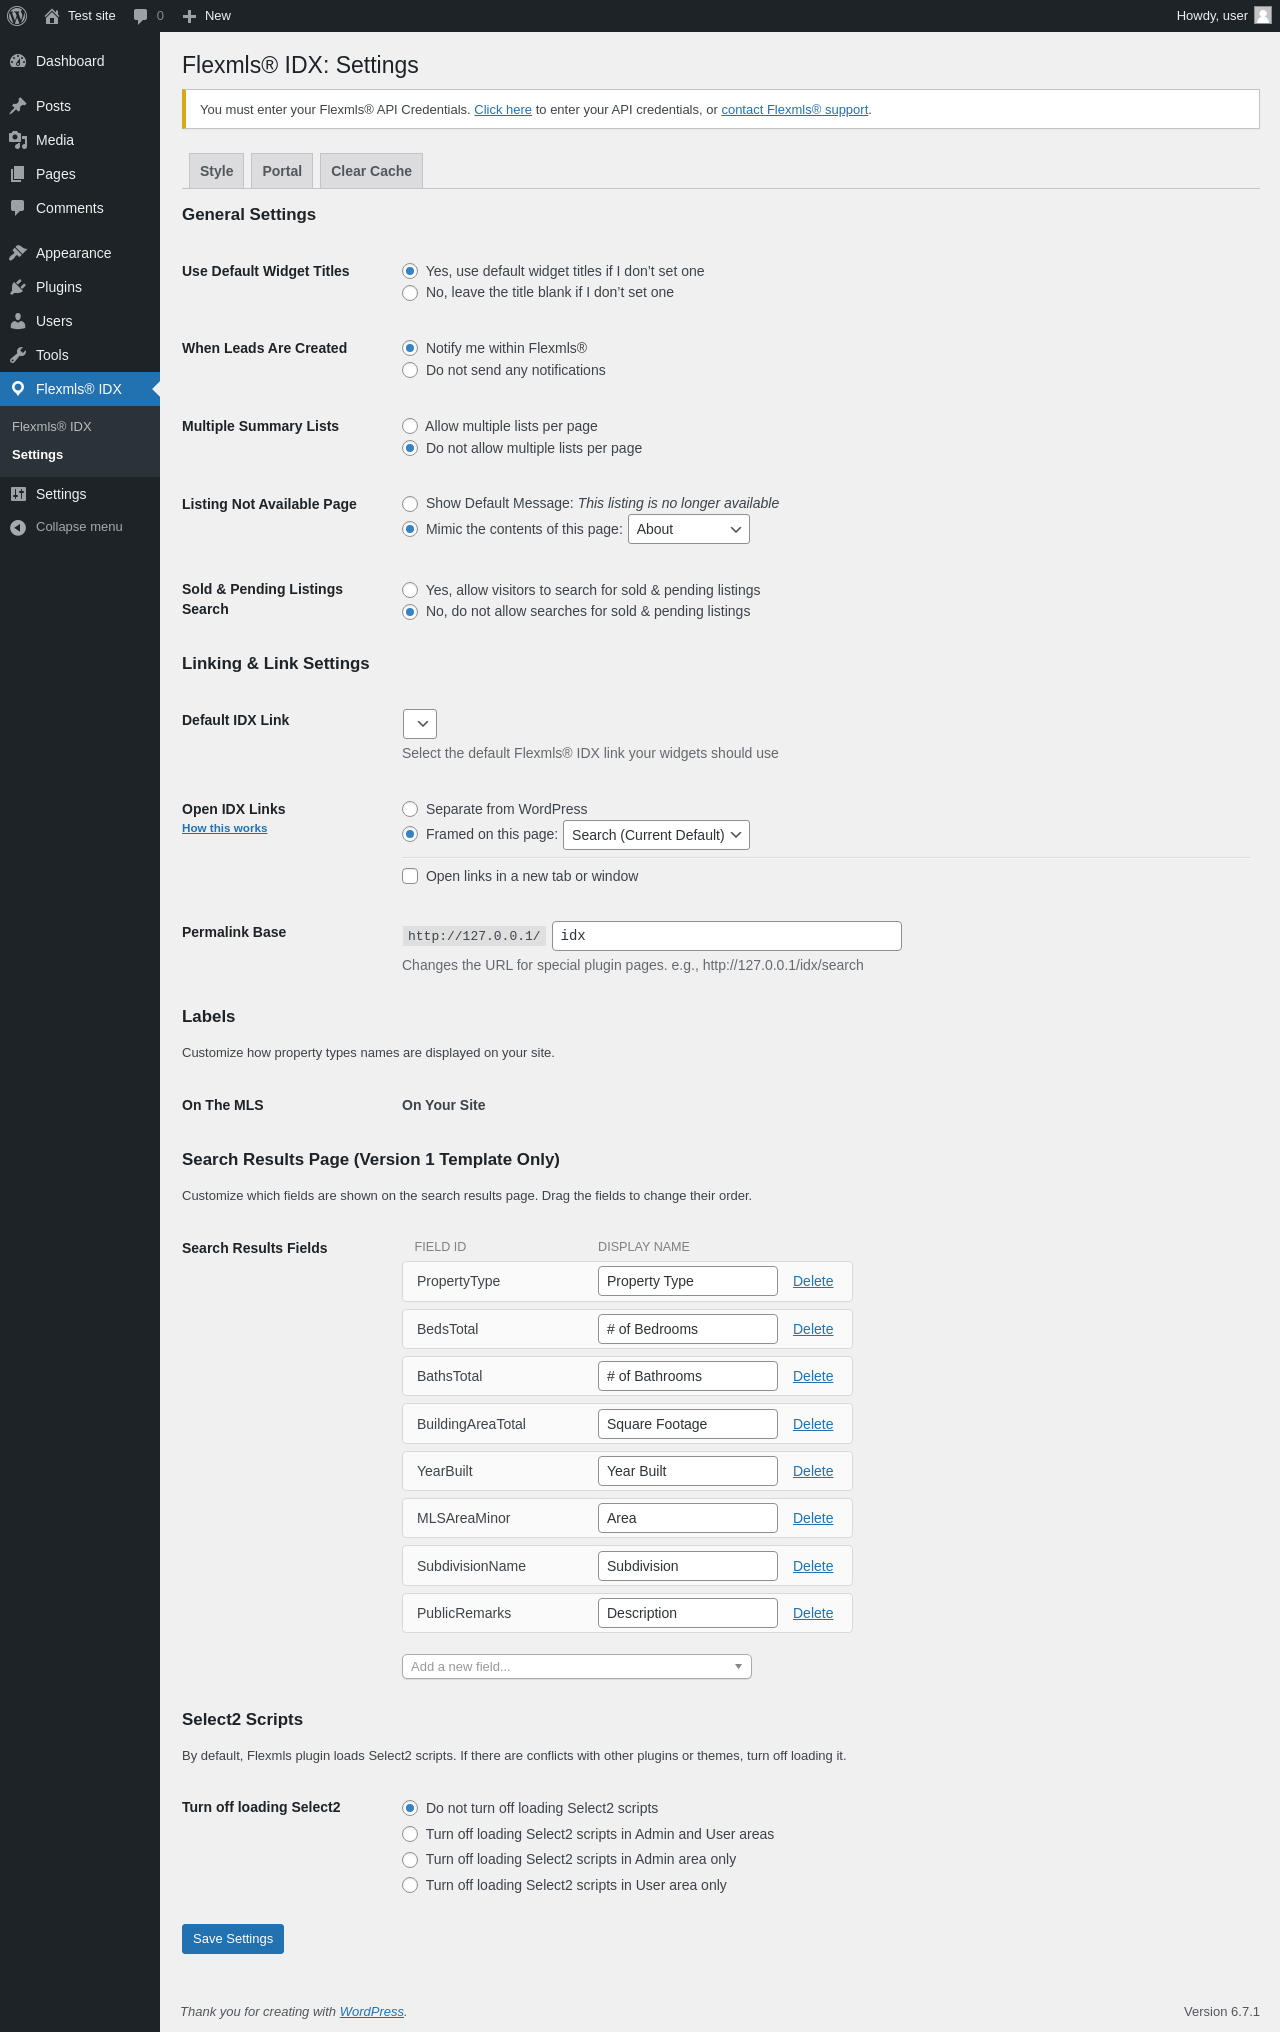Switch to the Portal tab
The image size is (1280, 2032).
[282, 171]
